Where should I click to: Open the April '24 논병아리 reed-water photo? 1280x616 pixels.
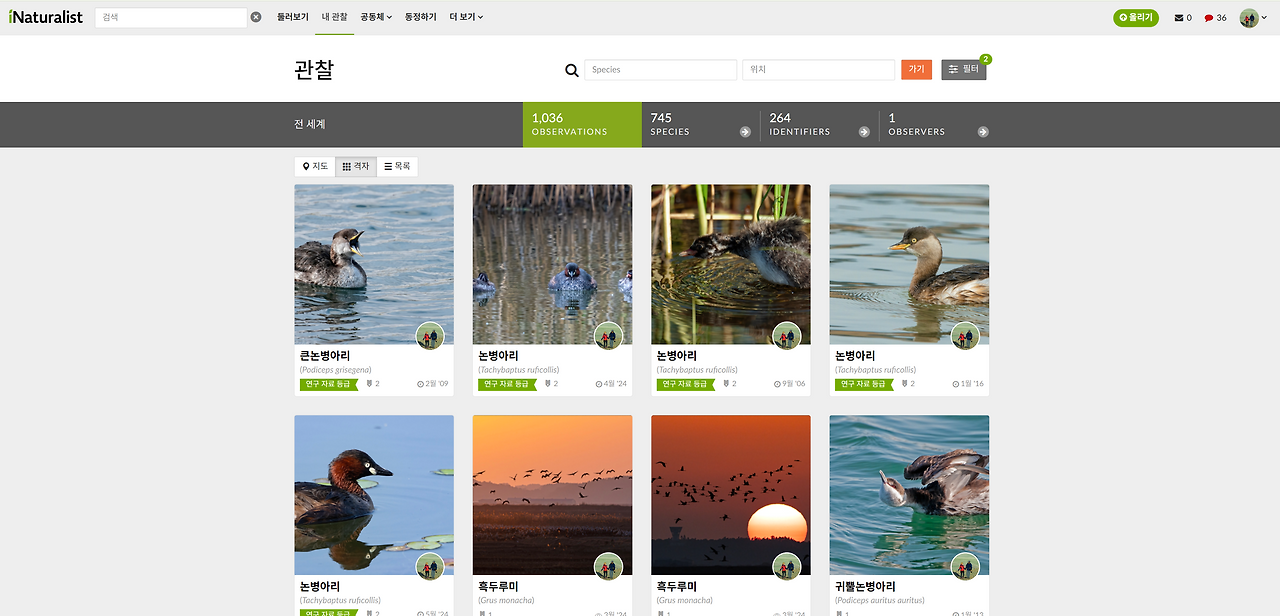tap(552, 264)
